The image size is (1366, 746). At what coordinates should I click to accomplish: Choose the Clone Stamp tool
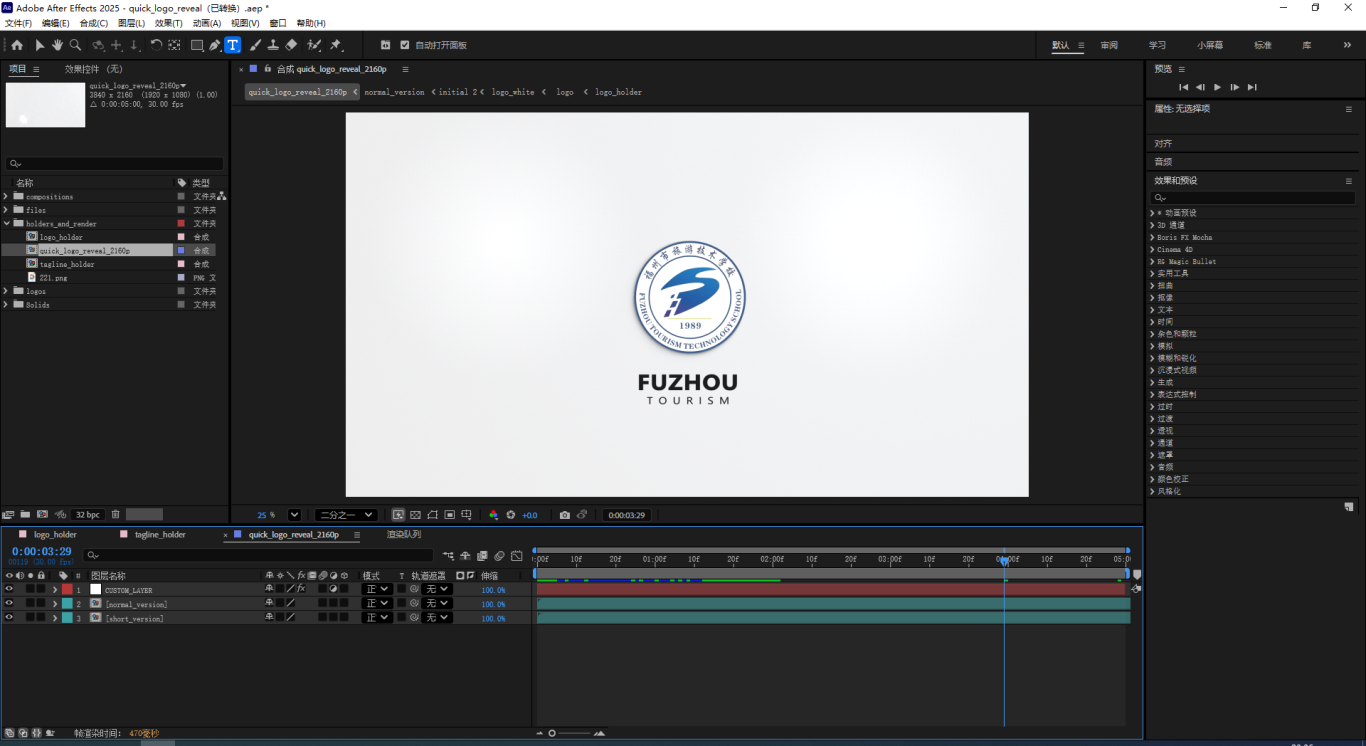pos(272,45)
